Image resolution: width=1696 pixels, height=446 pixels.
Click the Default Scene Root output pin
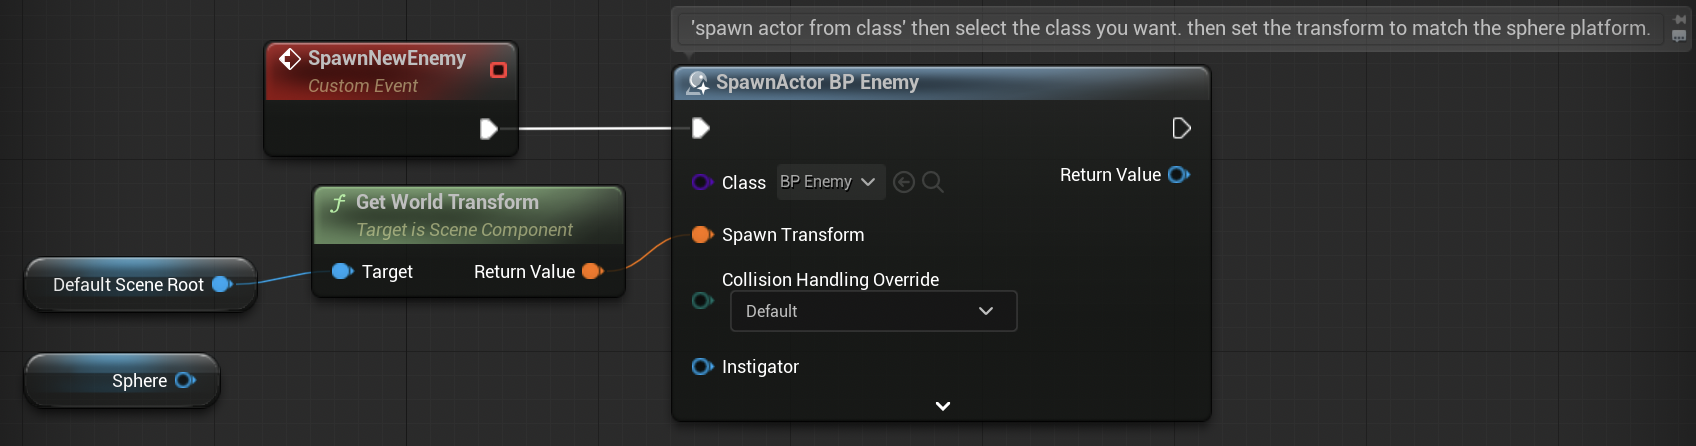pyautogui.click(x=223, y=284)
